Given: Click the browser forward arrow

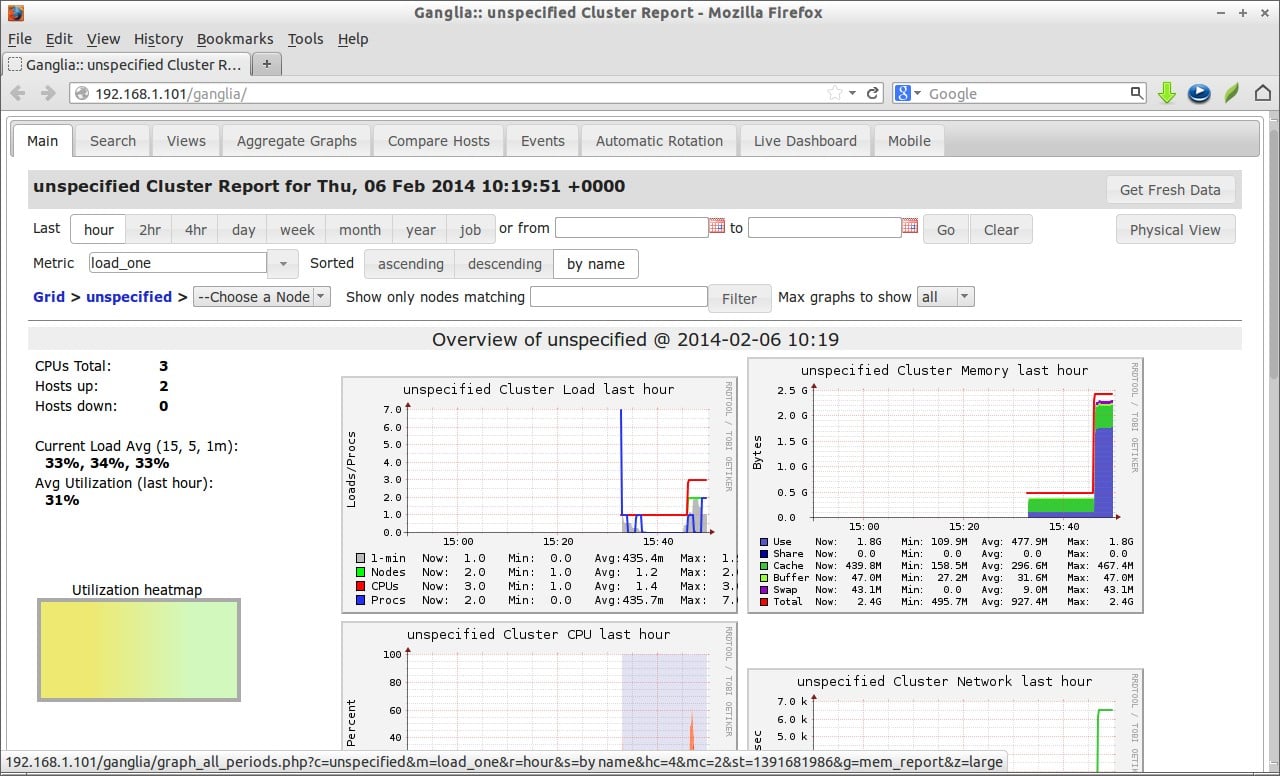Looking at the screenshot, I should (48, 93).
